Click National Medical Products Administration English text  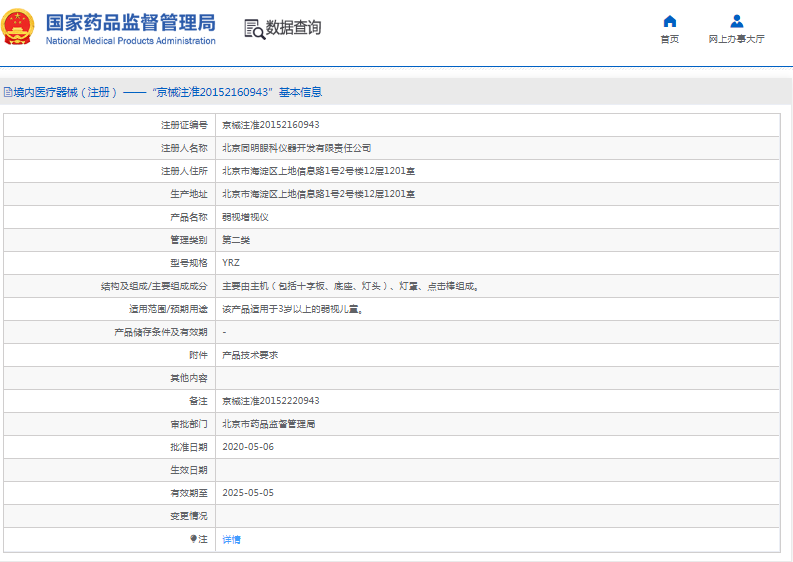coord(130,41)
